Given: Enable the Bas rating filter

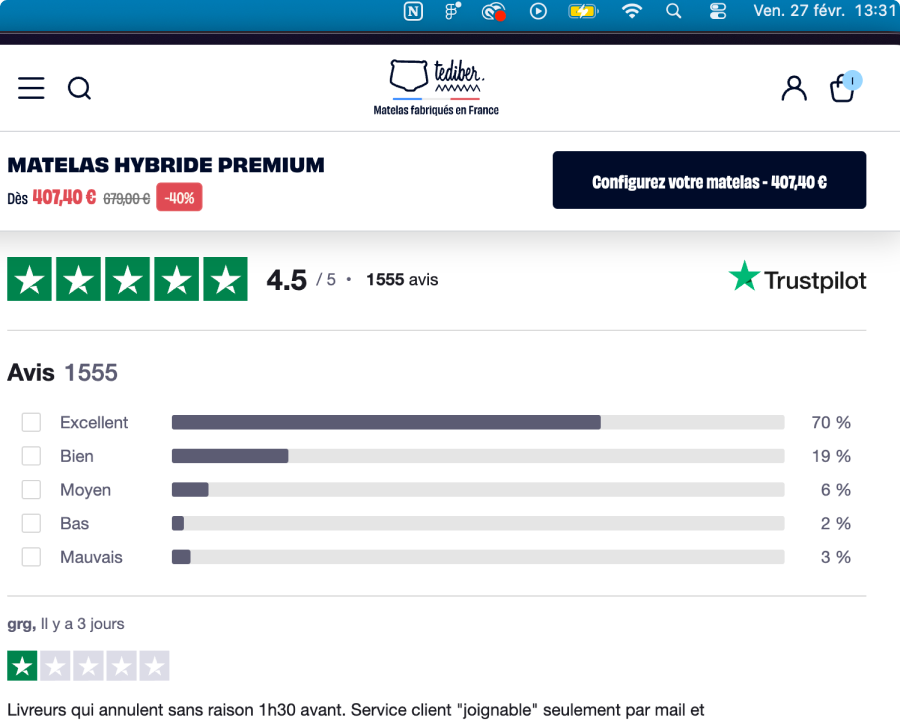Looking at the screenshot, I should click(x=31, y=523).
